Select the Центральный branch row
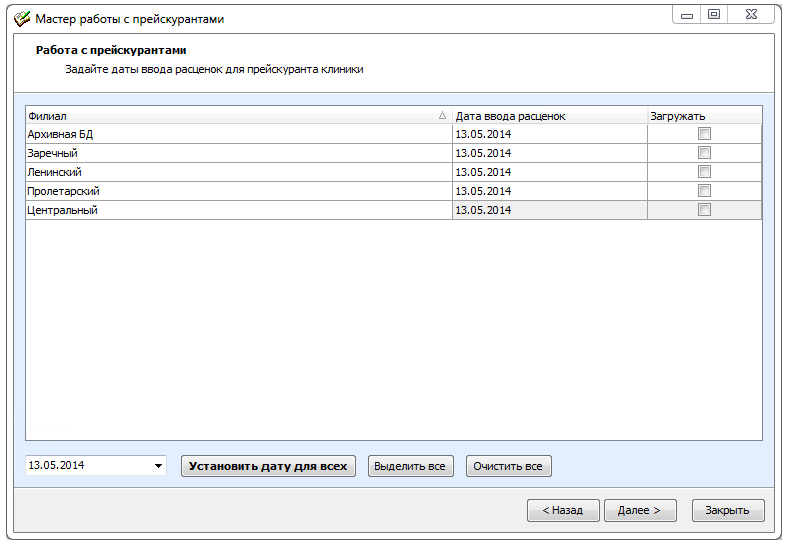 coord(238,210)
